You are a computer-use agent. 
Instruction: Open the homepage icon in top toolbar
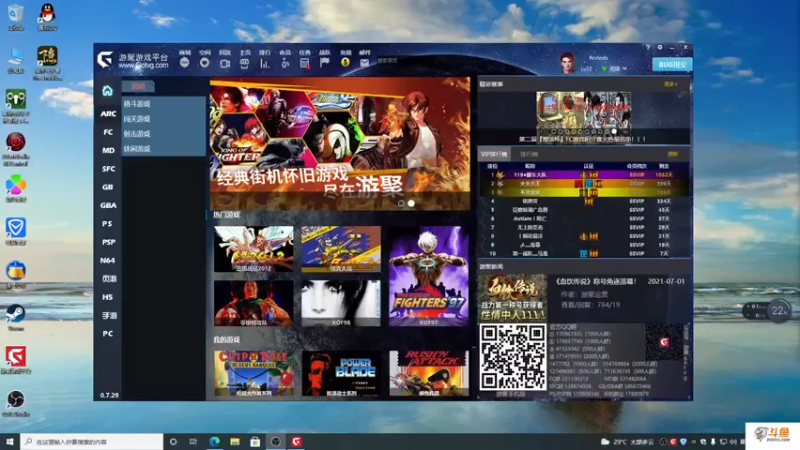pyautogui.click(x=244, y=63)
